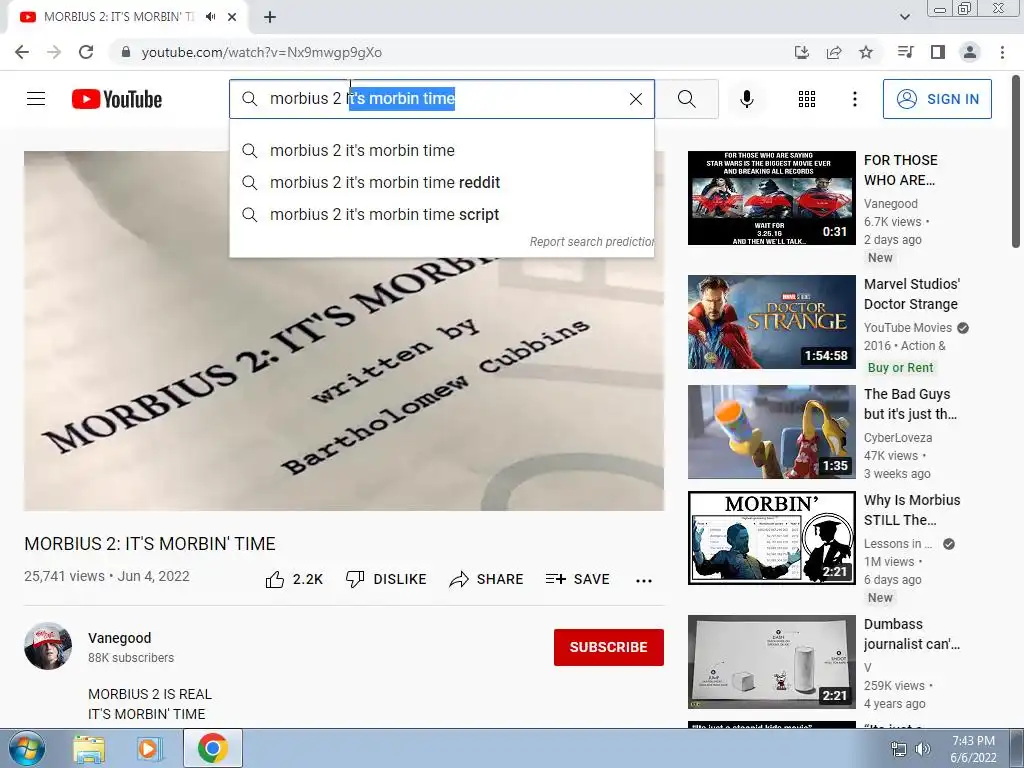This screenshot has height=768, width=1024.
Task: Share the video with SHARE
Action: (x=486, y=579)
